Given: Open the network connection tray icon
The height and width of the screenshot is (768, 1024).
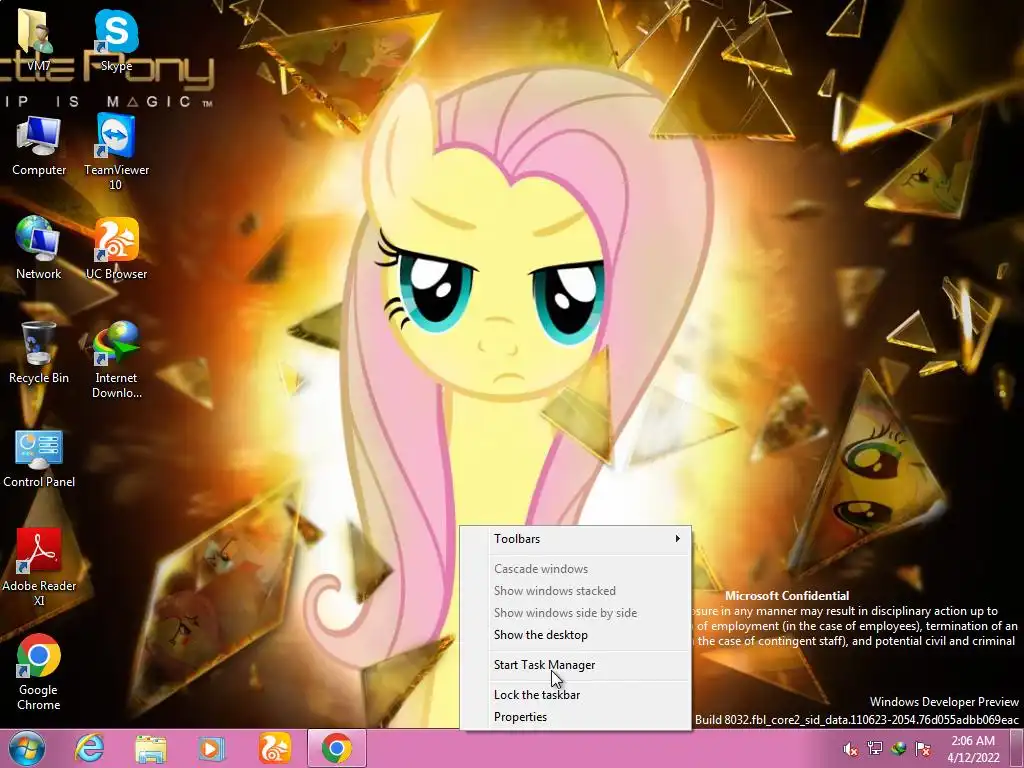Looking at the screenshot, I should point(874,748).
